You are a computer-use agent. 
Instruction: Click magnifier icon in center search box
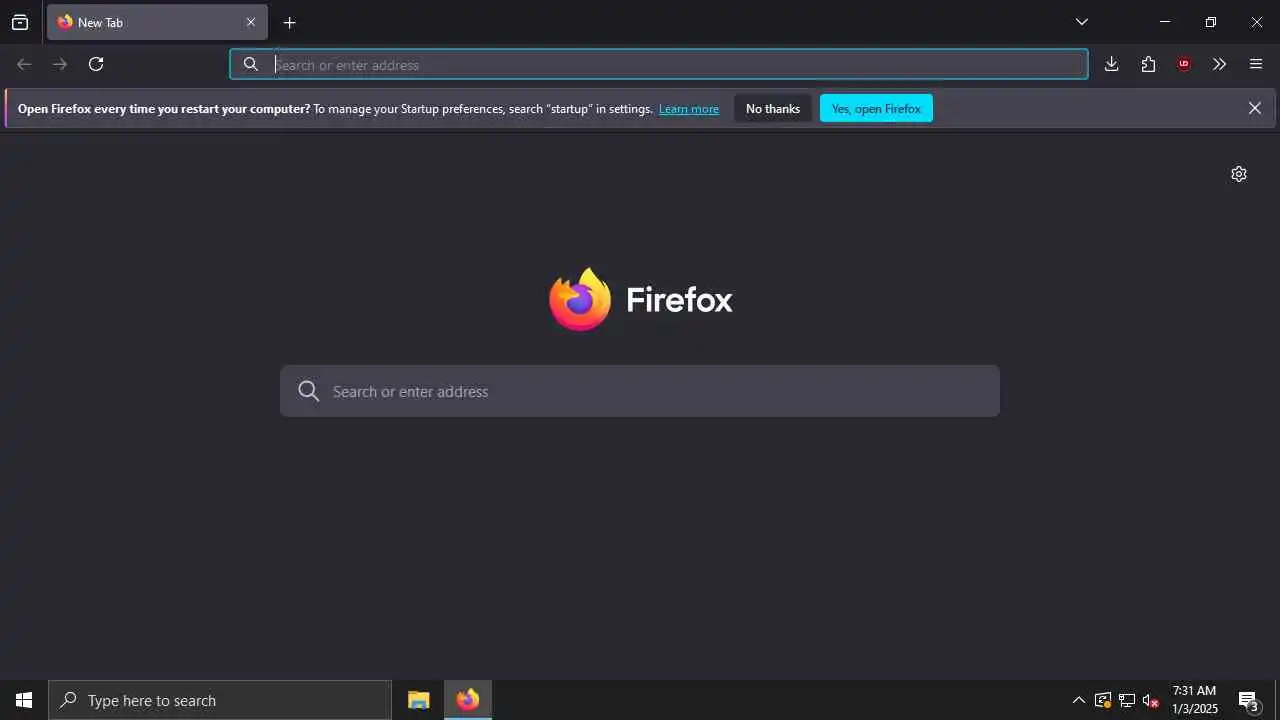(x=309, y=391)
